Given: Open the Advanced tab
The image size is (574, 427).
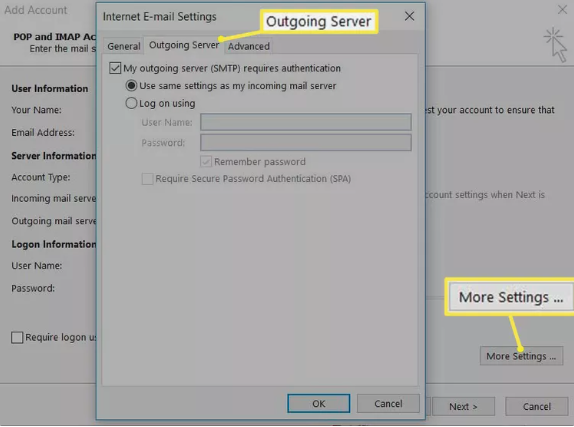Looking at the screenshot, I should pyautogui.click(x=249, y=47).
